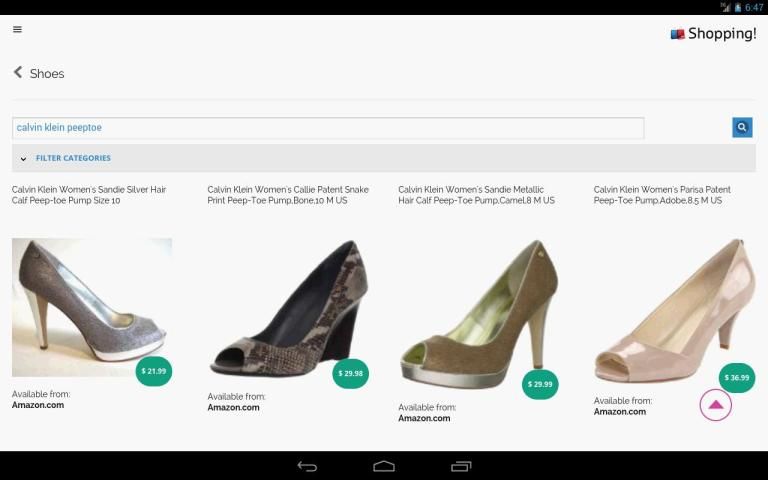Tap the pink scroll-to-top arrow button
This screenshot has width=768, height=480.
click(716, 405)
